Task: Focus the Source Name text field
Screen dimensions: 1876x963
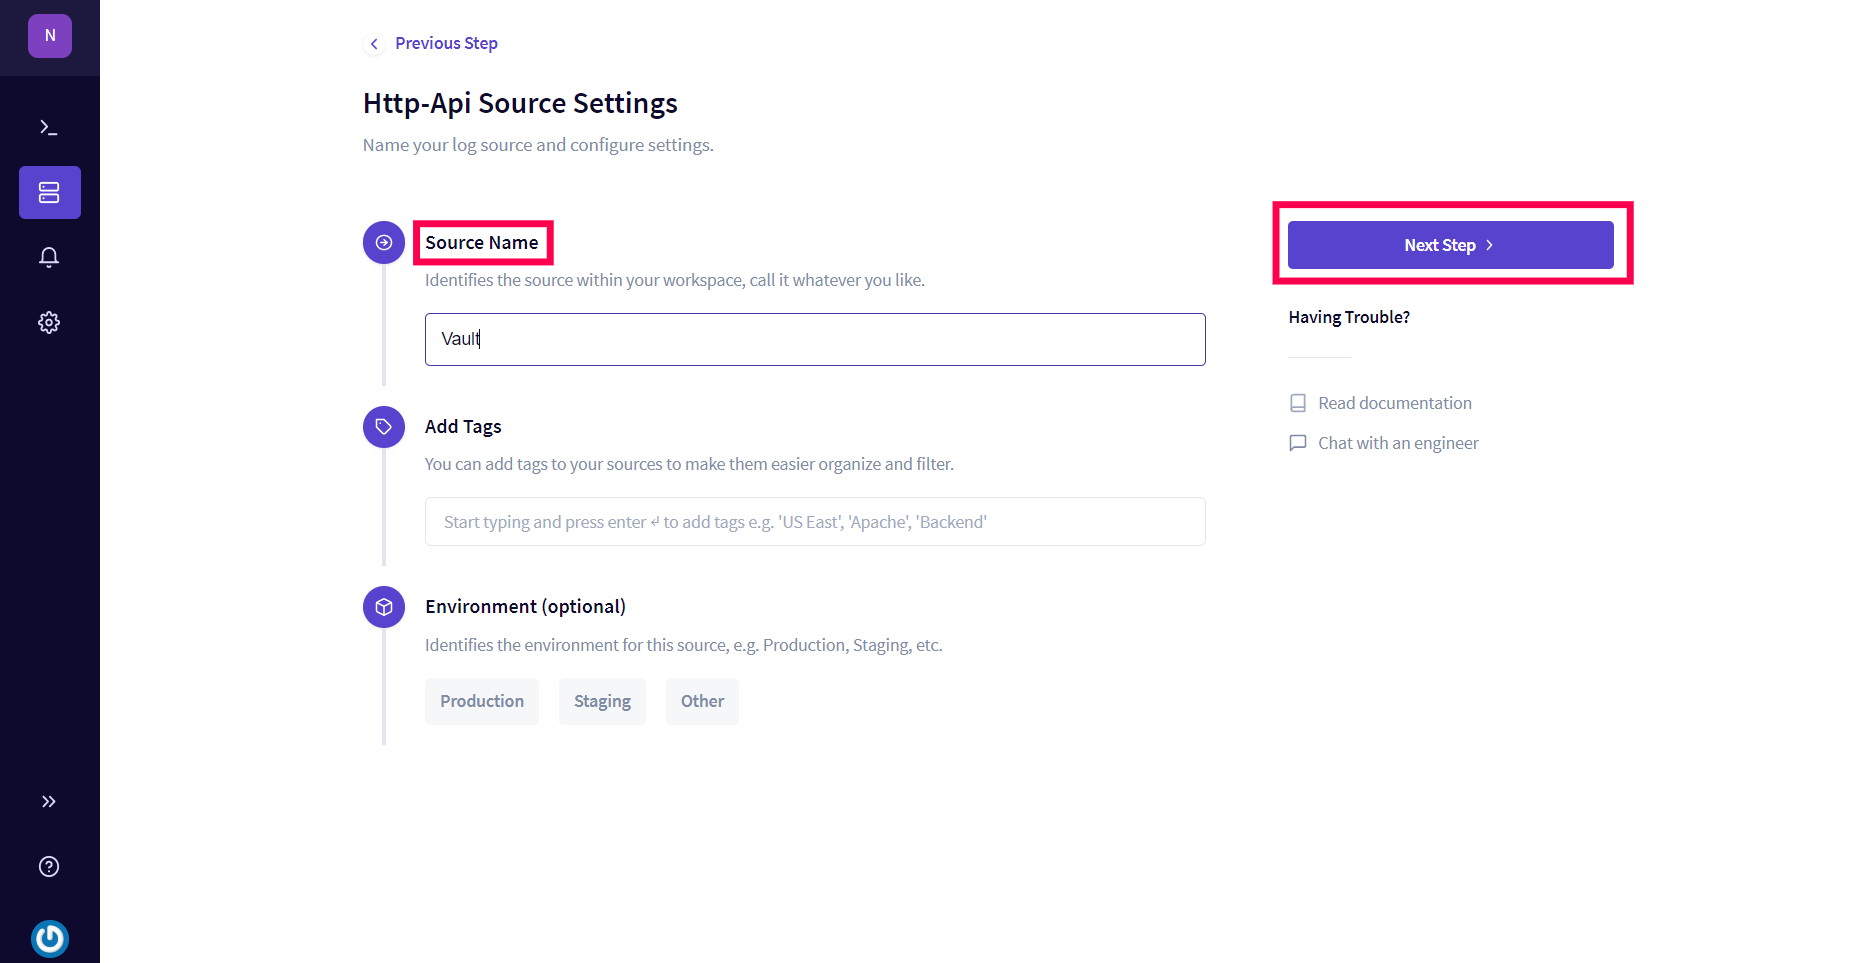Action: click(x=815, y=339)
